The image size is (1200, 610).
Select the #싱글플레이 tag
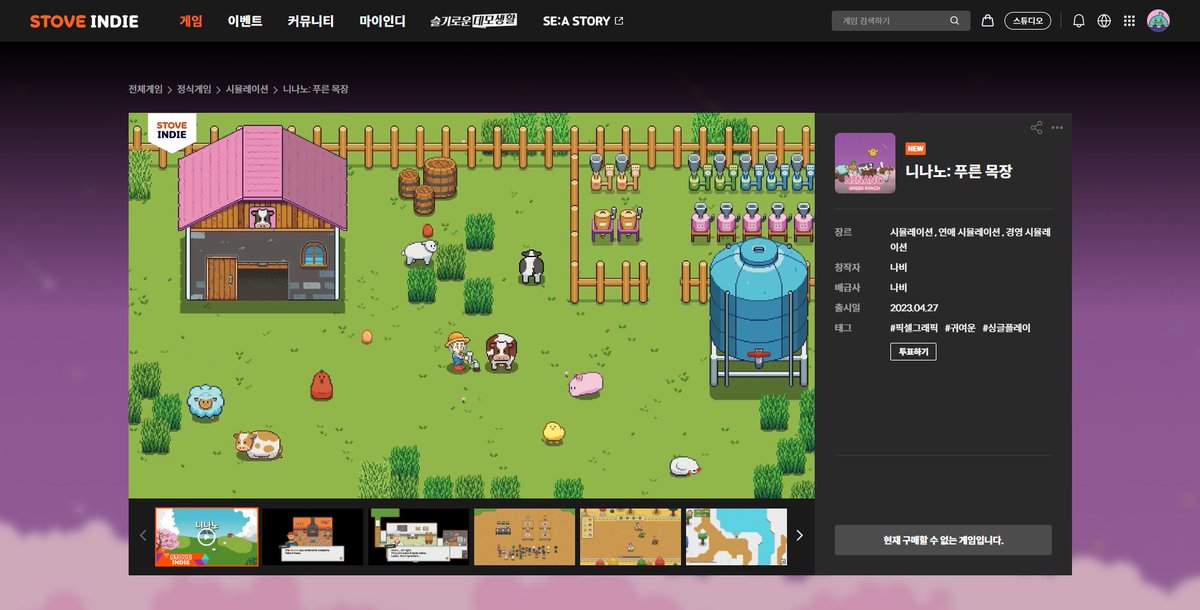coord(1007,327)
